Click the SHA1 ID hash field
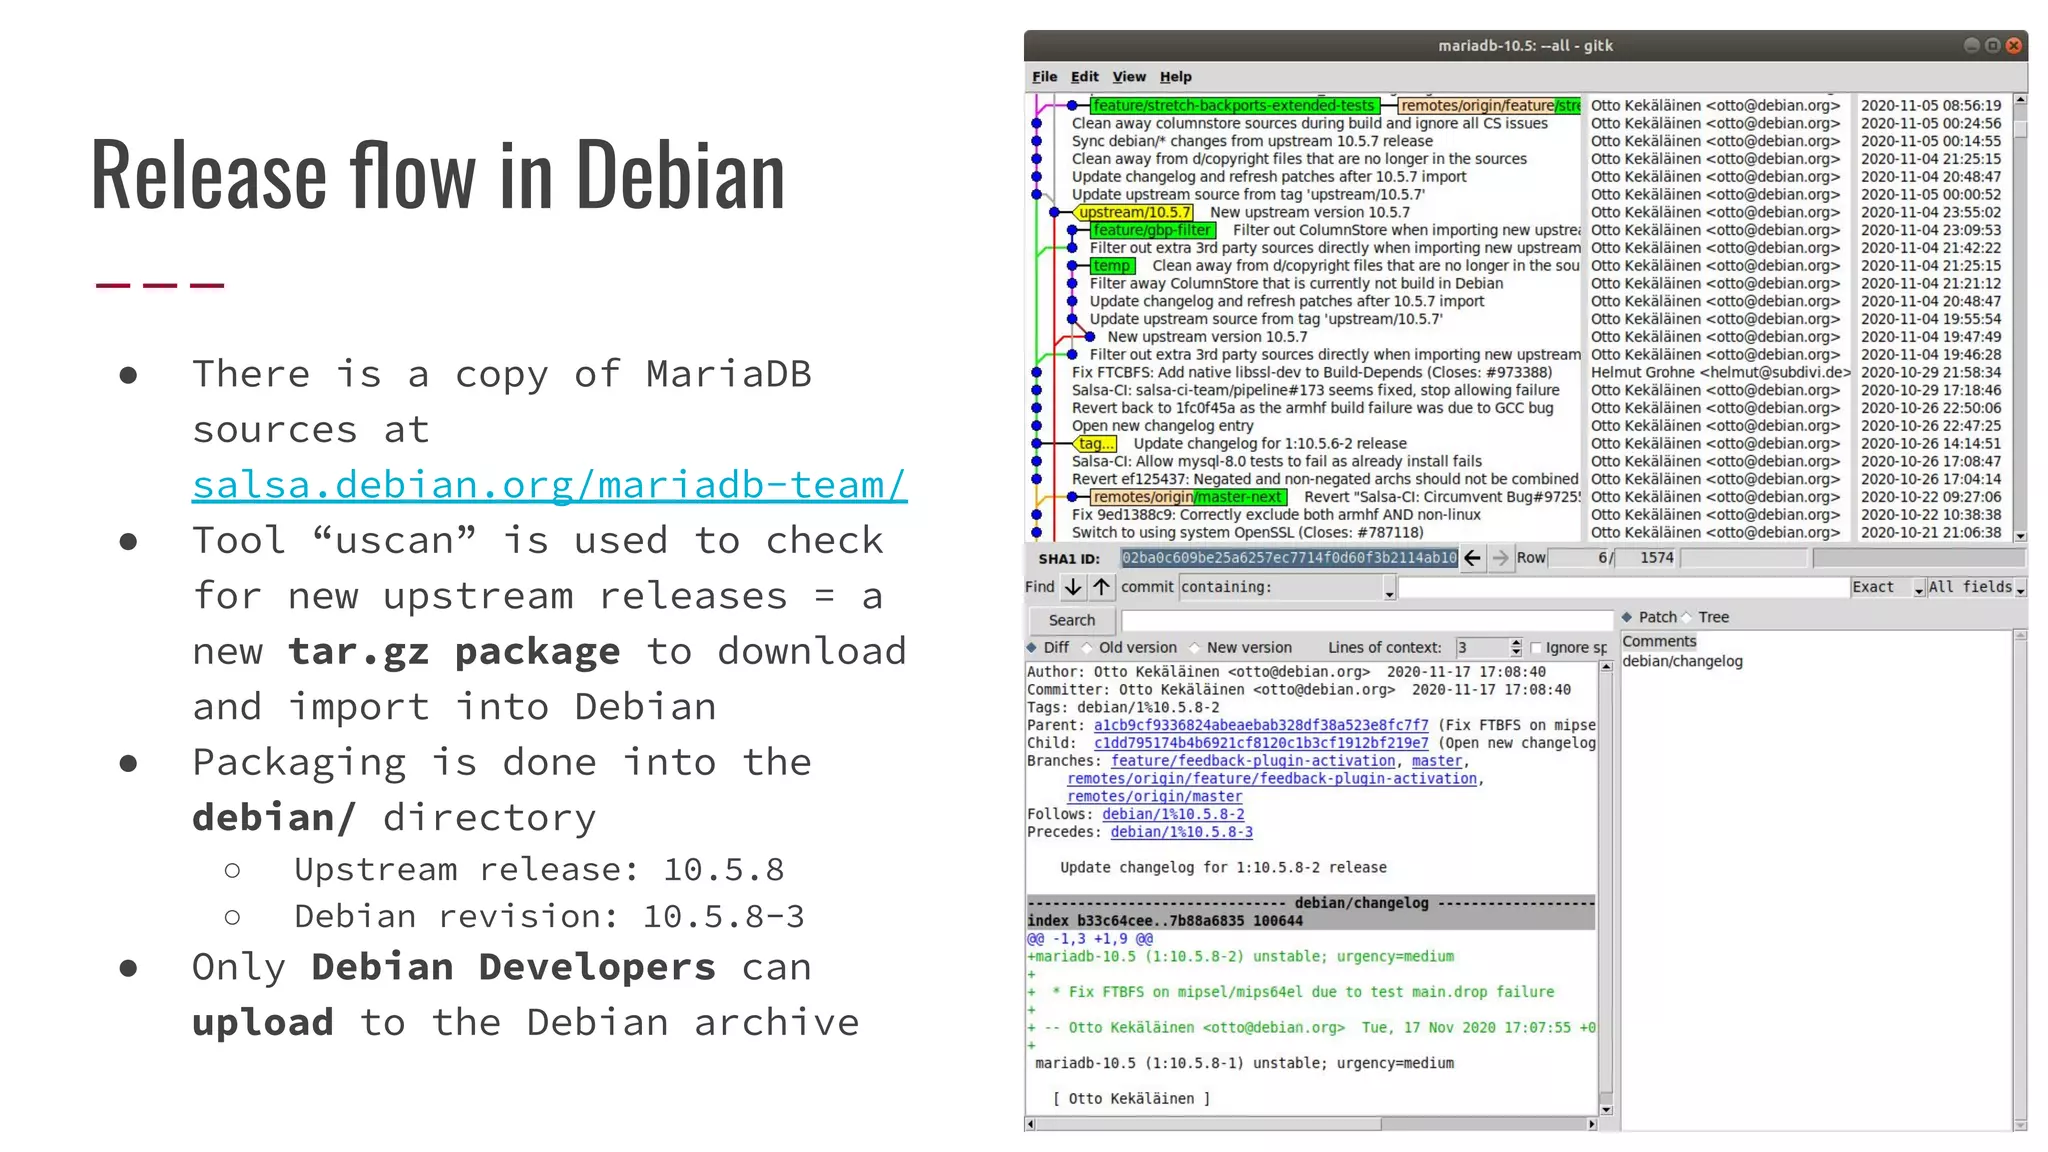Screen dimensions: 2048x1152 point(1288,558)
